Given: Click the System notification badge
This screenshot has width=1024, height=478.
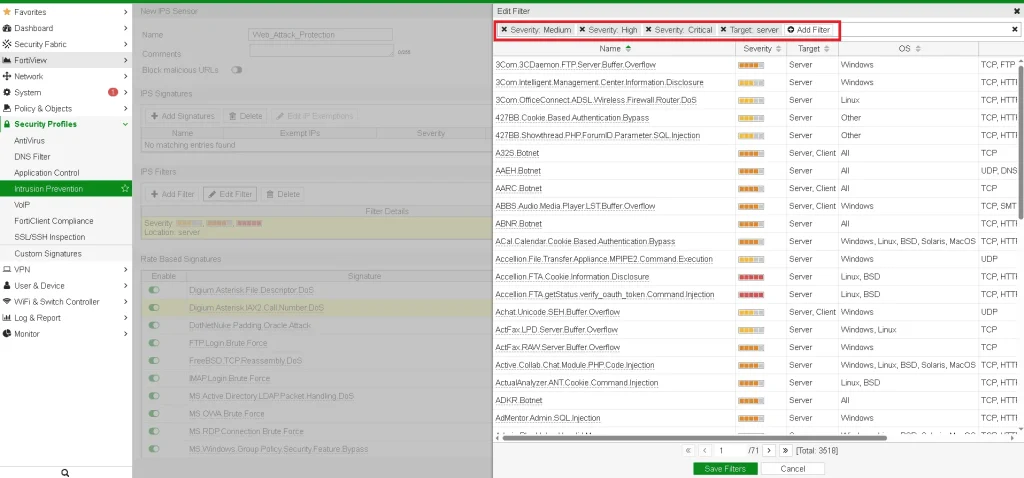Looking at the screenshot, I should click(113, 92).
